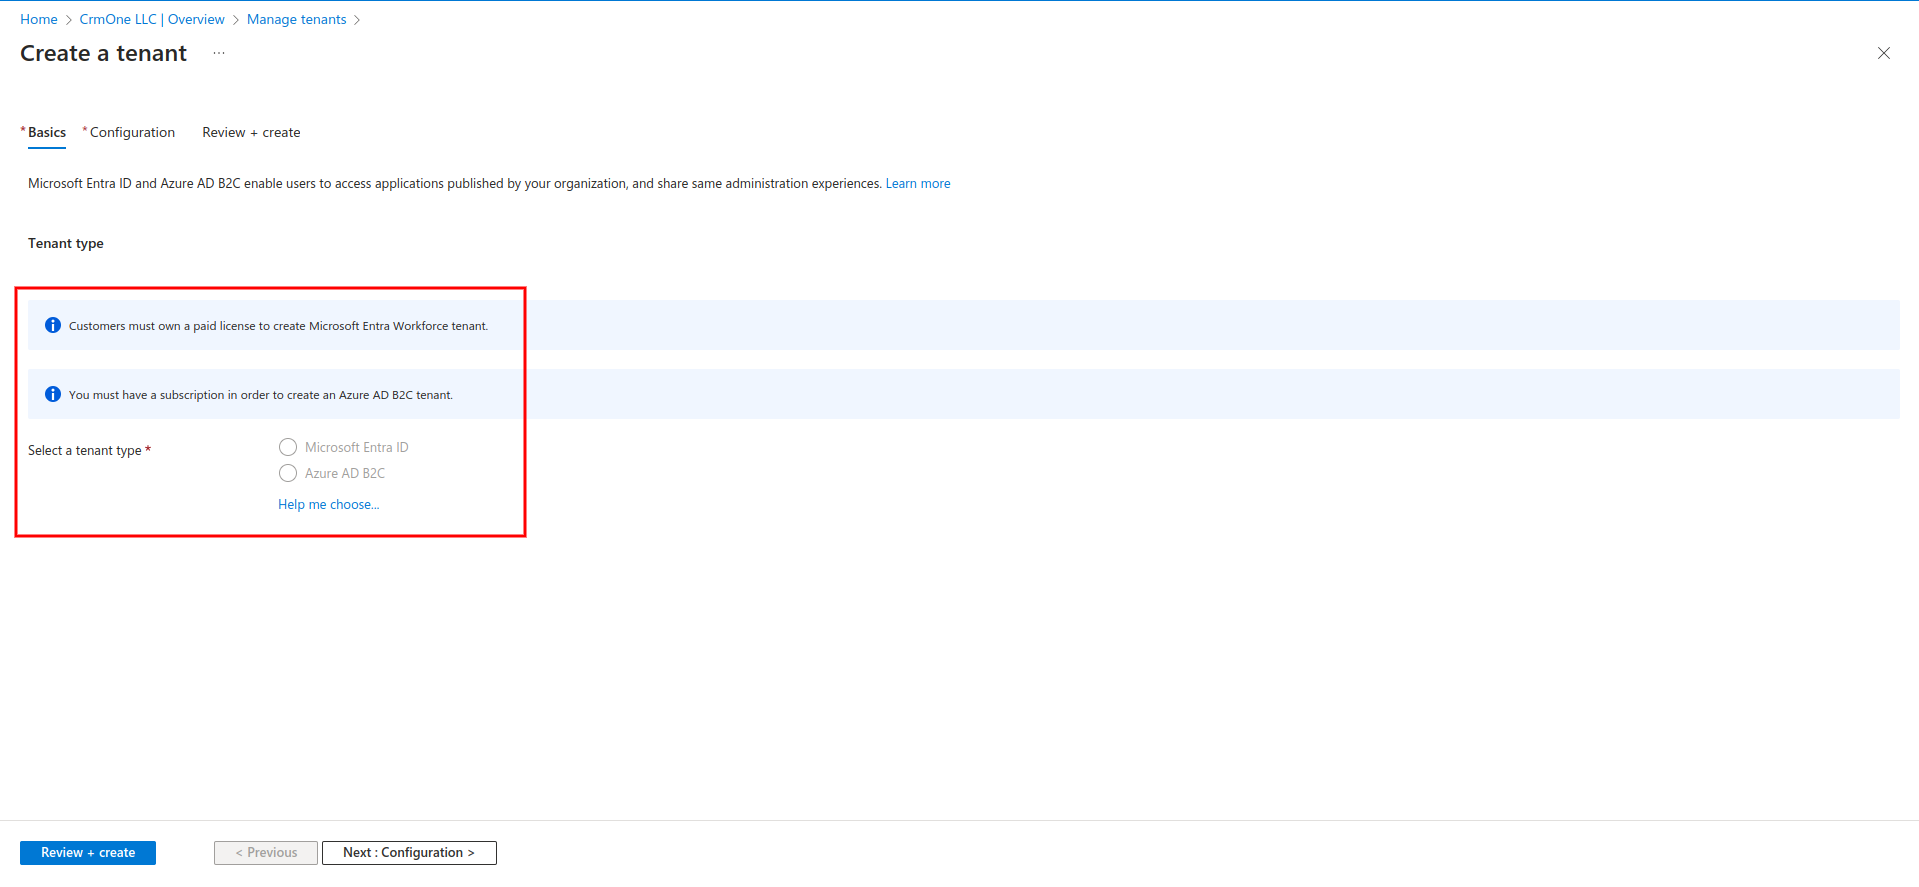Click the chevron after Manage tenants breadcrumb
Screen dimensions: 1919x887
click(357, 20)
